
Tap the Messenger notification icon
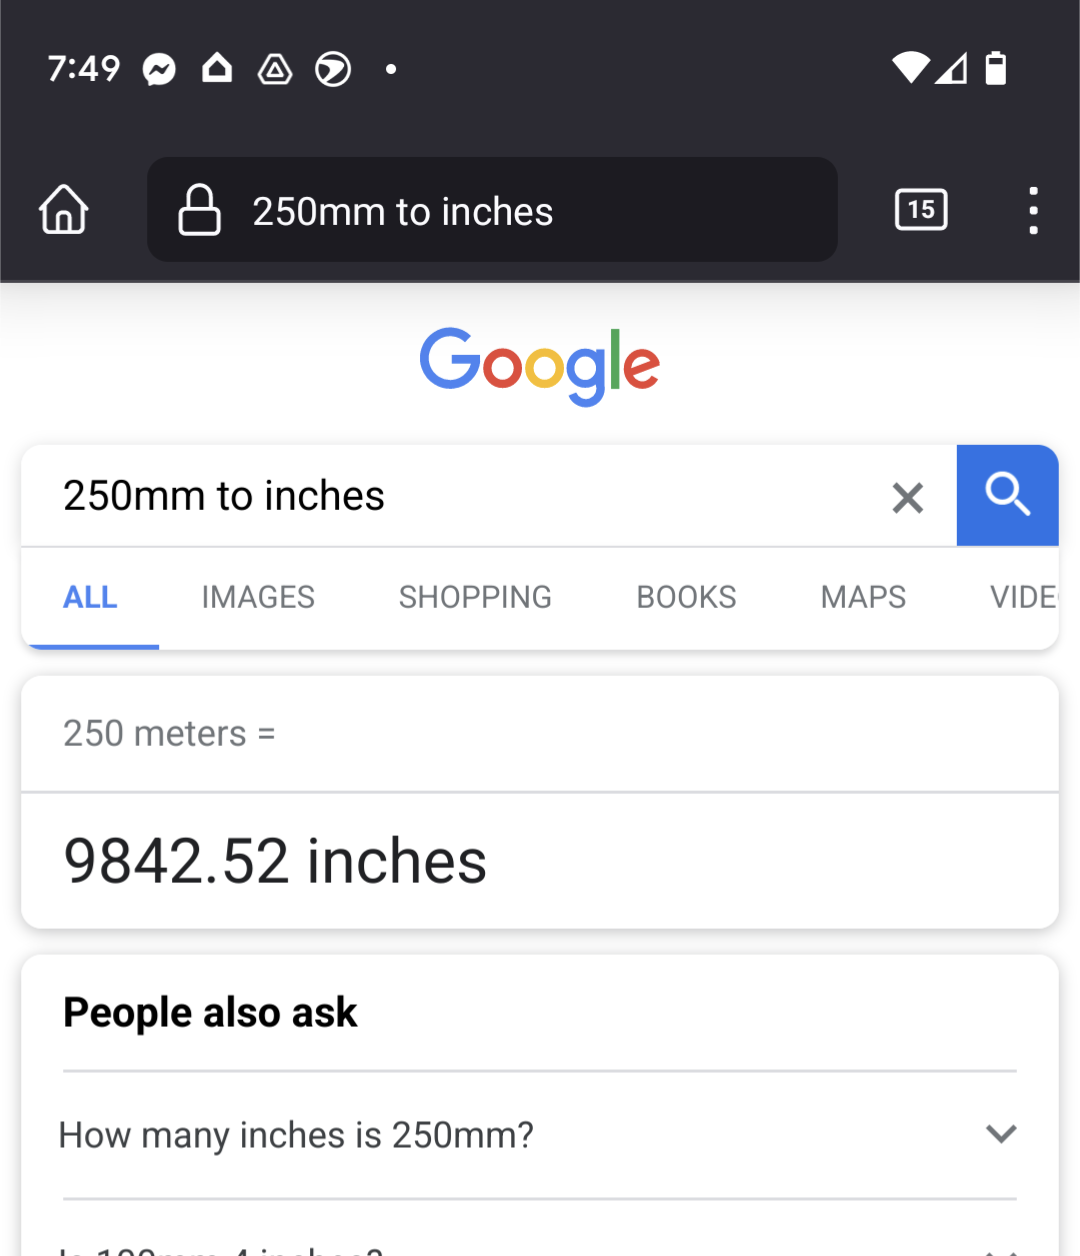click(x=159, y=69)
